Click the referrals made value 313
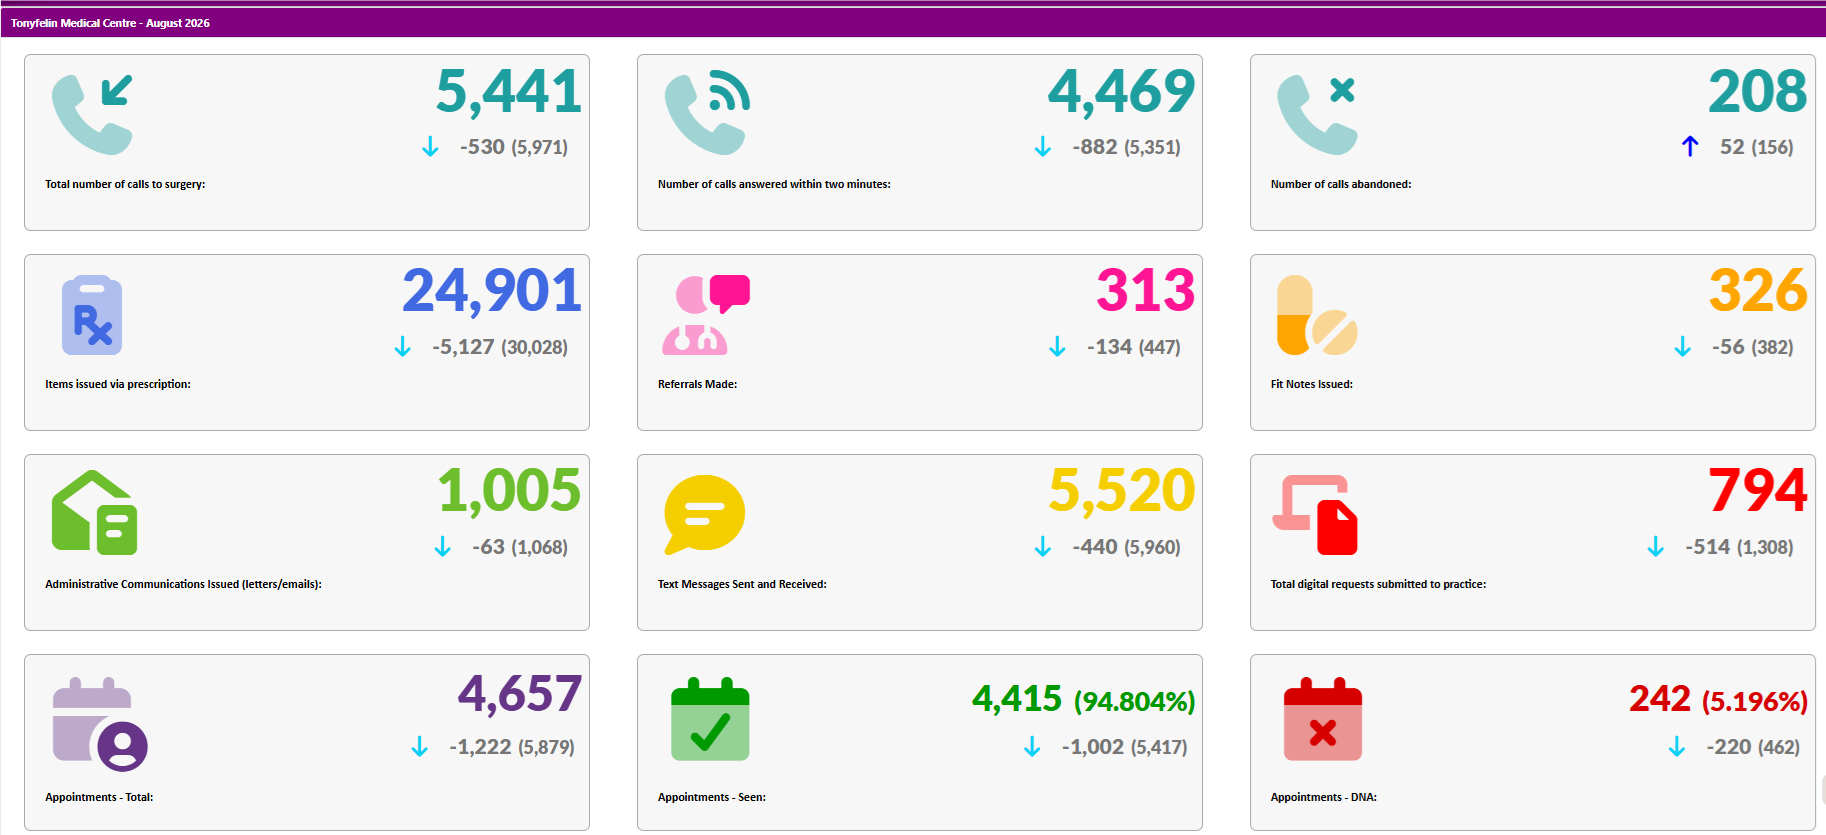 [1146, 291]
